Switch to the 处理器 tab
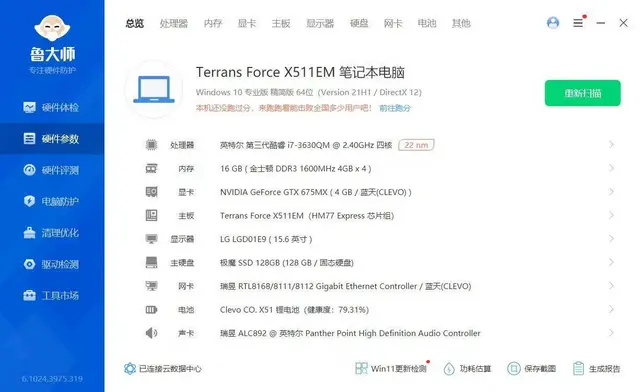 [173, 23]
